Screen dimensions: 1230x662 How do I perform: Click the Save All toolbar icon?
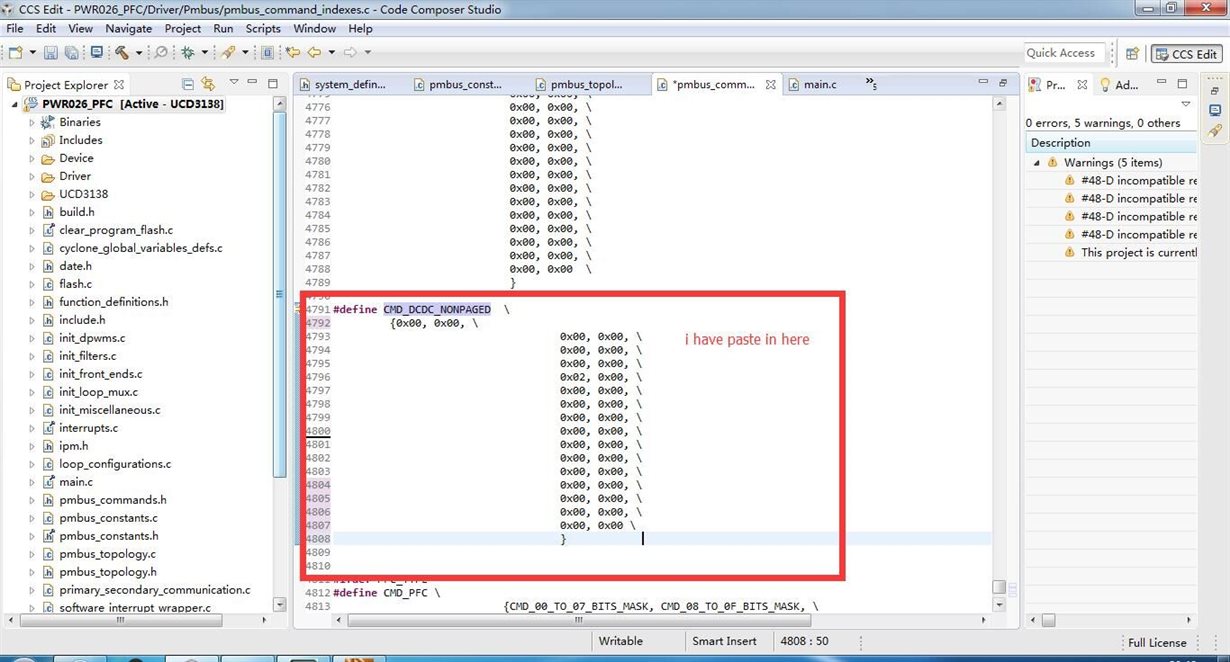coord(72,52)
